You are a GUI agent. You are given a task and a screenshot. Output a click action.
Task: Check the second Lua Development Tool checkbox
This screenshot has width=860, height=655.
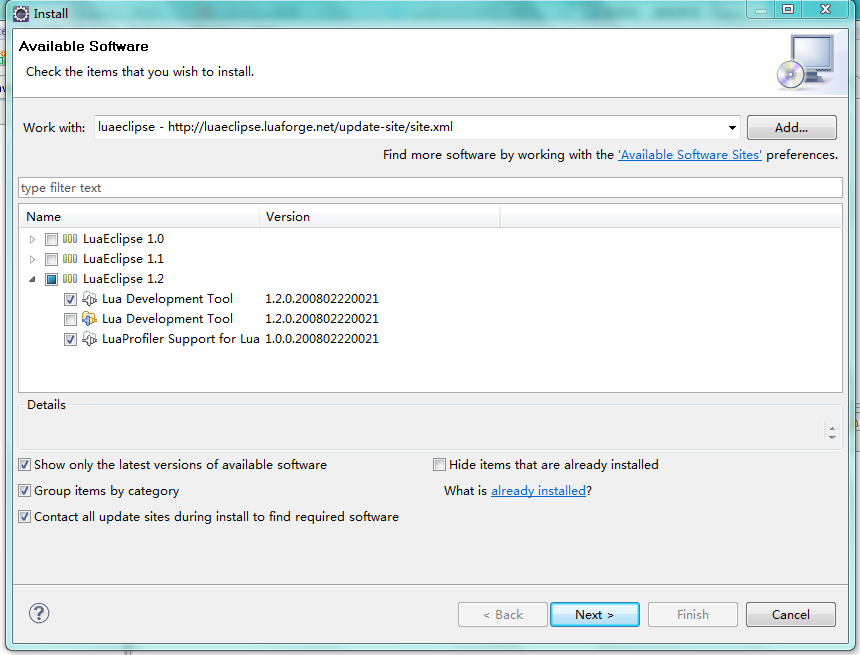click(x=70, y=319)
